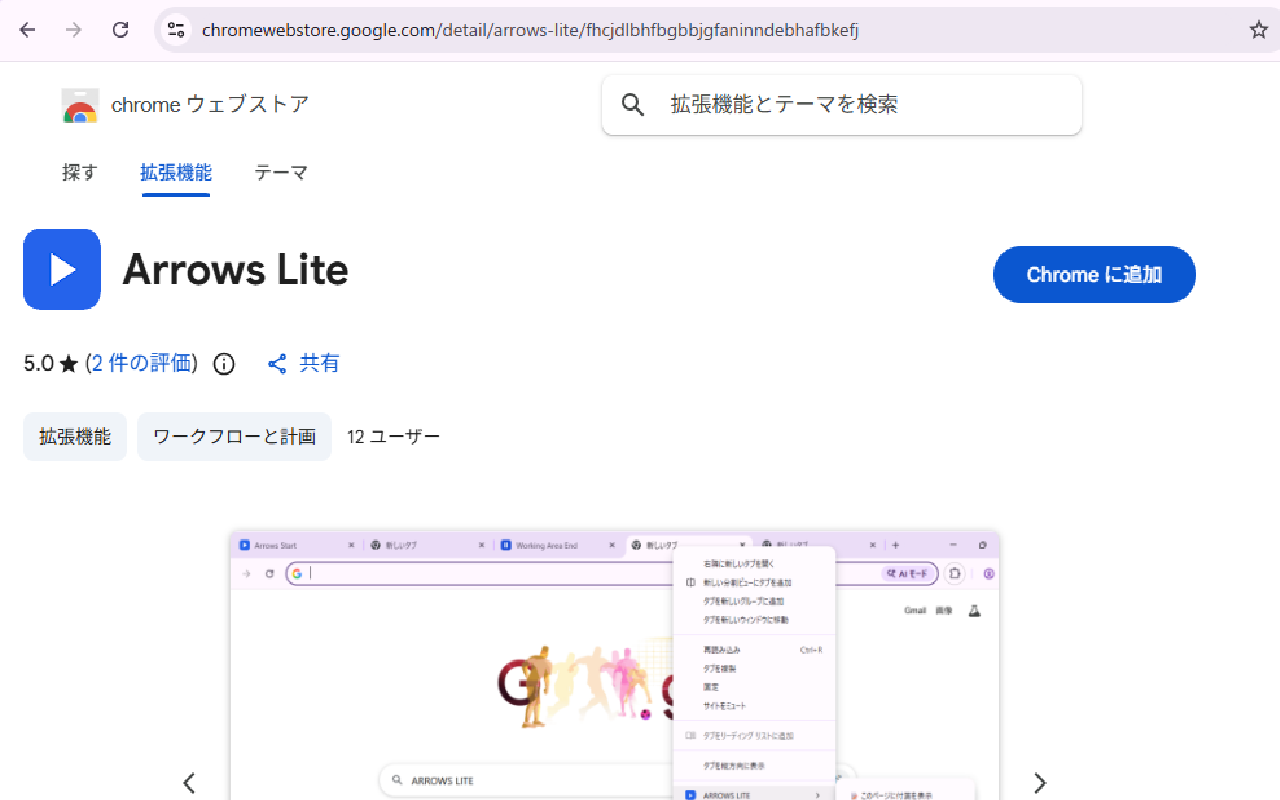Add extension with Chrome に追加 button

pyautogui.click(x=1094, y=274)
